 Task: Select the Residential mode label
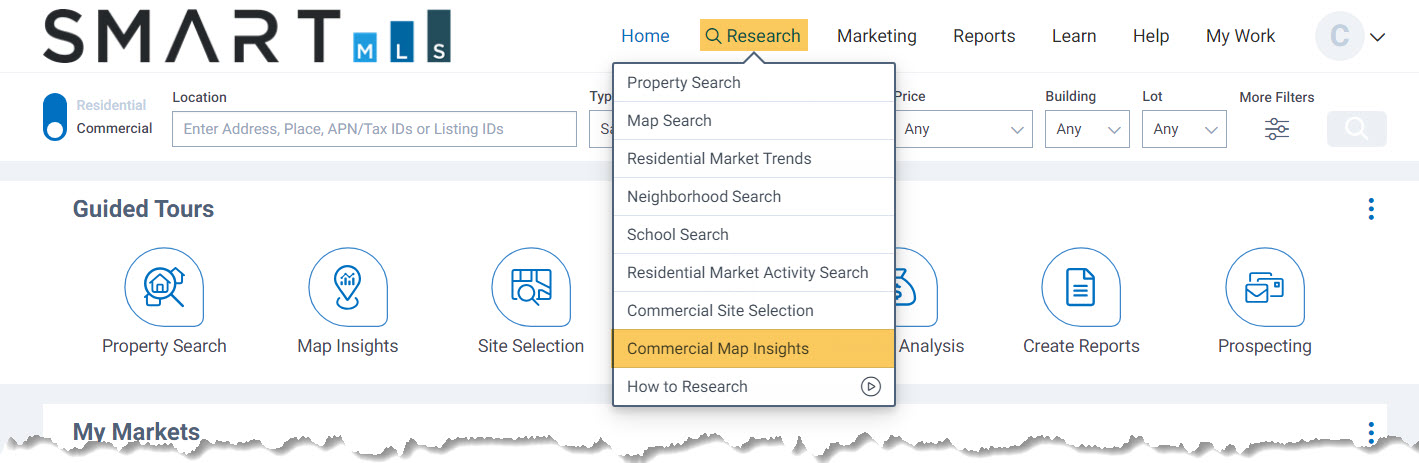[111, 105]
